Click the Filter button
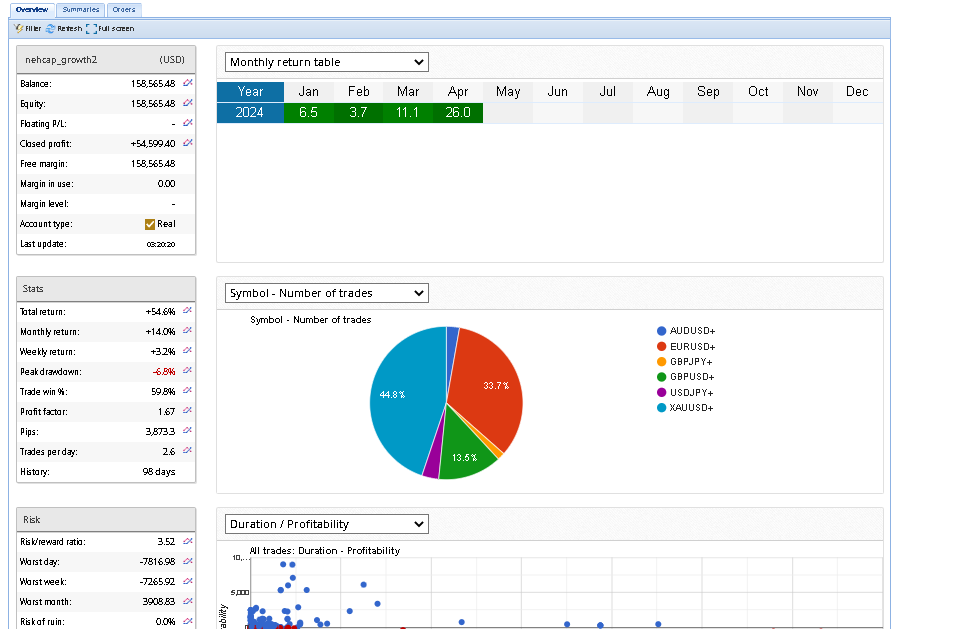Screen dimensions: 968x629 point(28,29)
